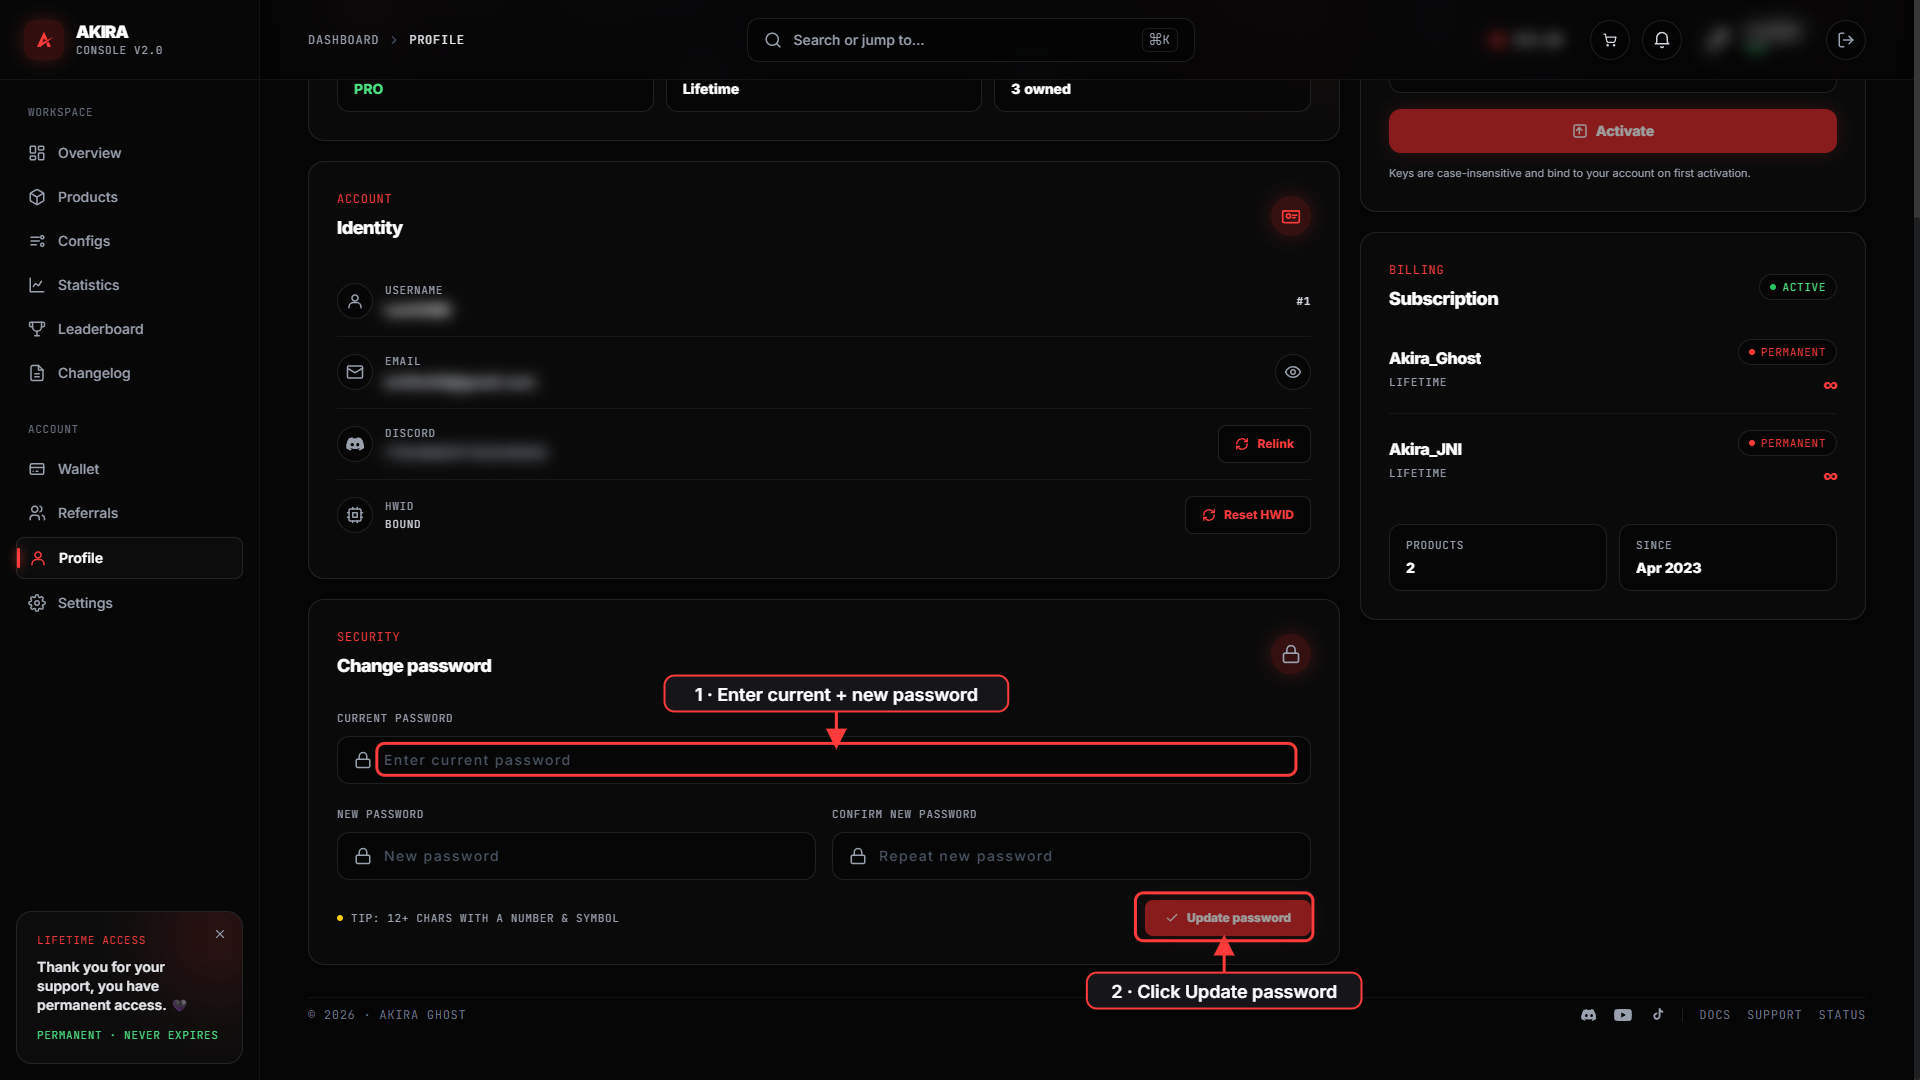
Task: Open Changelog page
Action: click(x=129, y=373)
